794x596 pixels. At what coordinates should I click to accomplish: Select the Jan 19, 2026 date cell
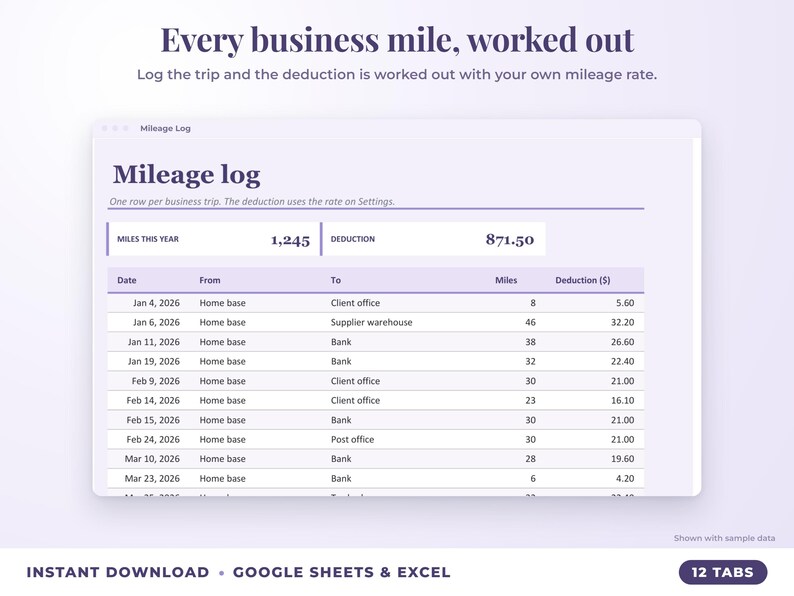click(153, 361)
